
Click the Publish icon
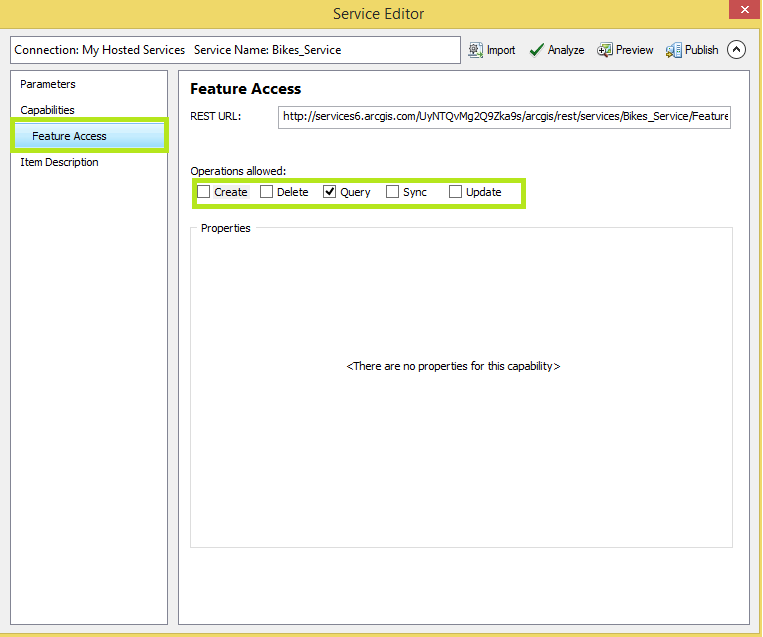click(x=674, y=50)
